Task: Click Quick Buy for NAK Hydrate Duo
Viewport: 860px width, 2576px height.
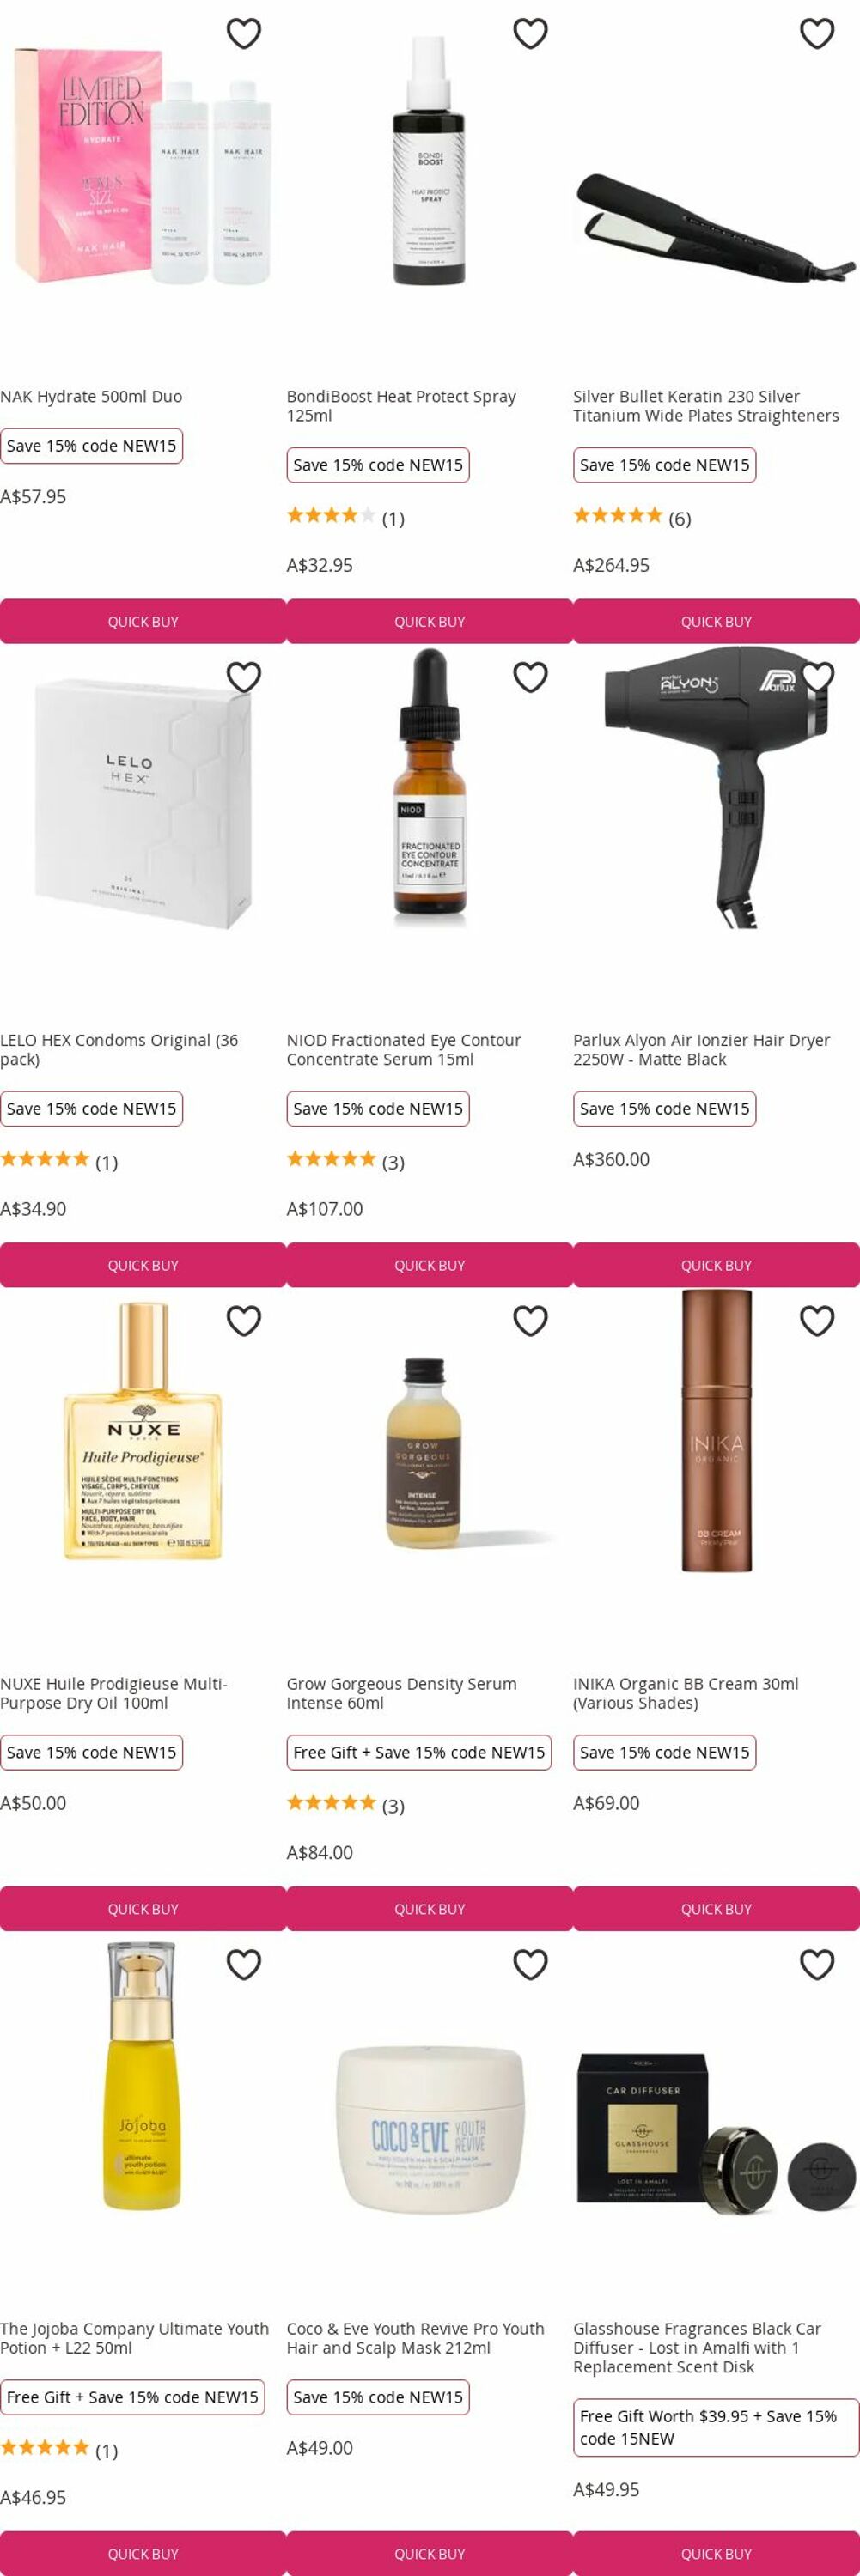Action: [x=143, y=622]
